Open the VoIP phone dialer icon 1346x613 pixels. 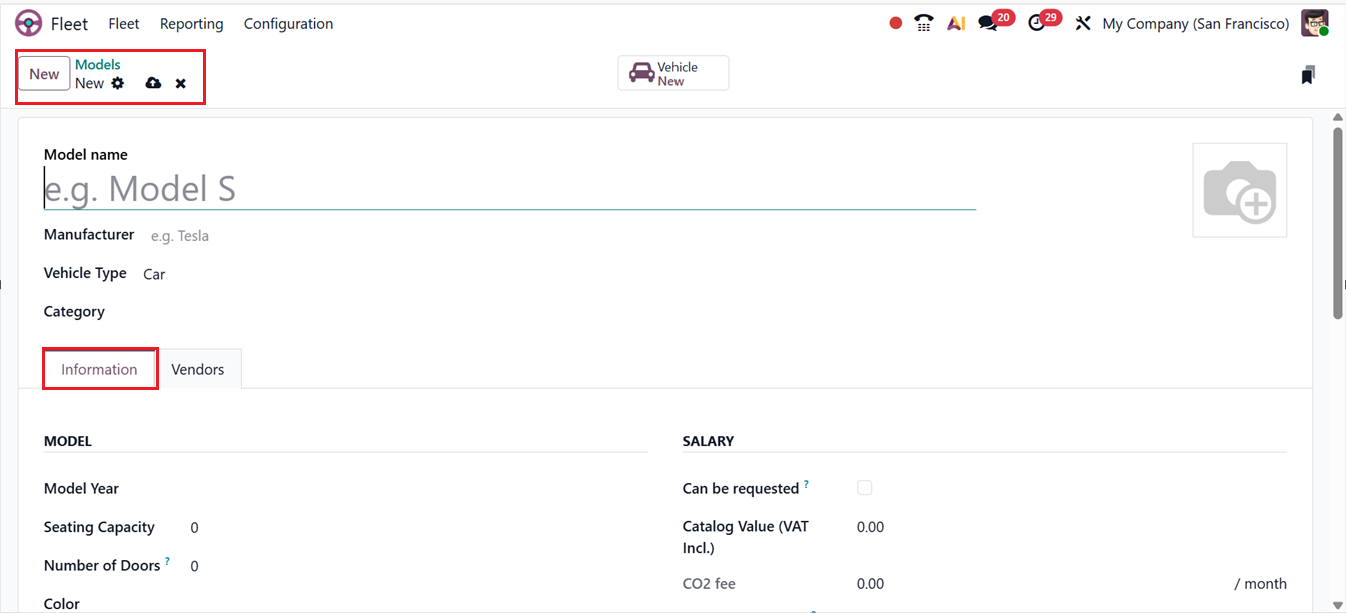pos(924,23)
